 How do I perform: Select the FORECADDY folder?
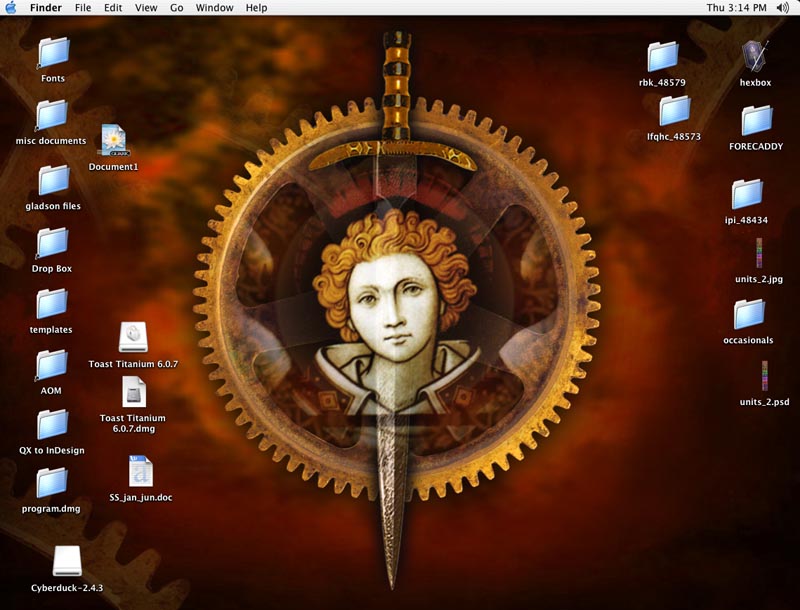756,120
